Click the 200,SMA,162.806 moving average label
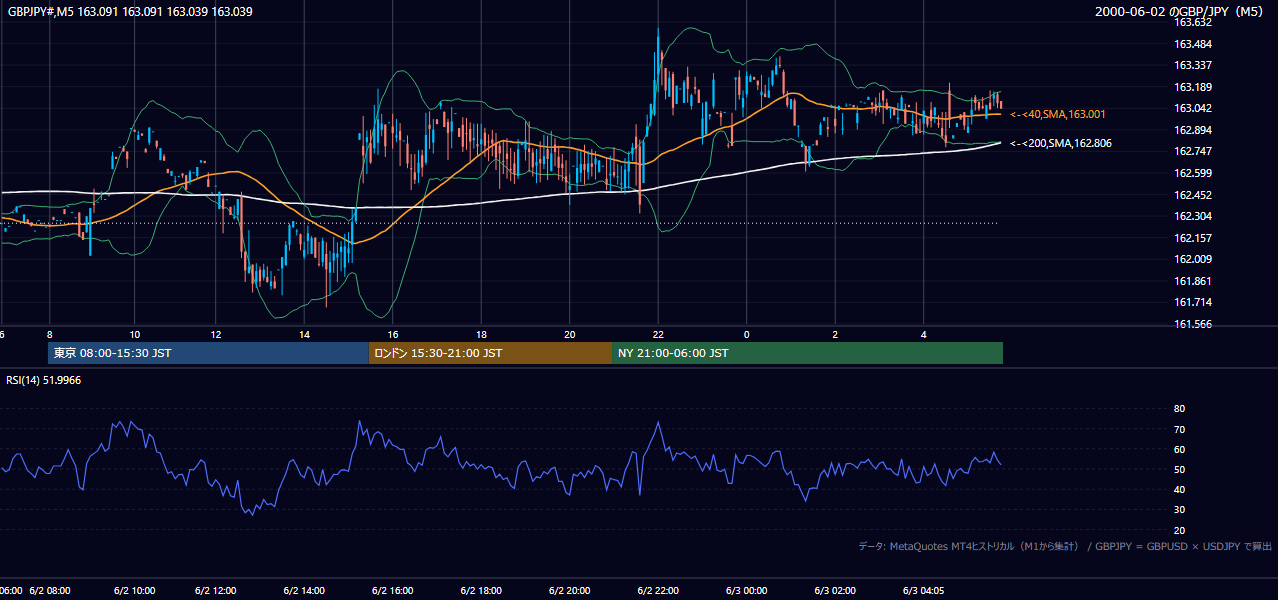Viewport: 1278px width, 600px height. pos(1061,143)
